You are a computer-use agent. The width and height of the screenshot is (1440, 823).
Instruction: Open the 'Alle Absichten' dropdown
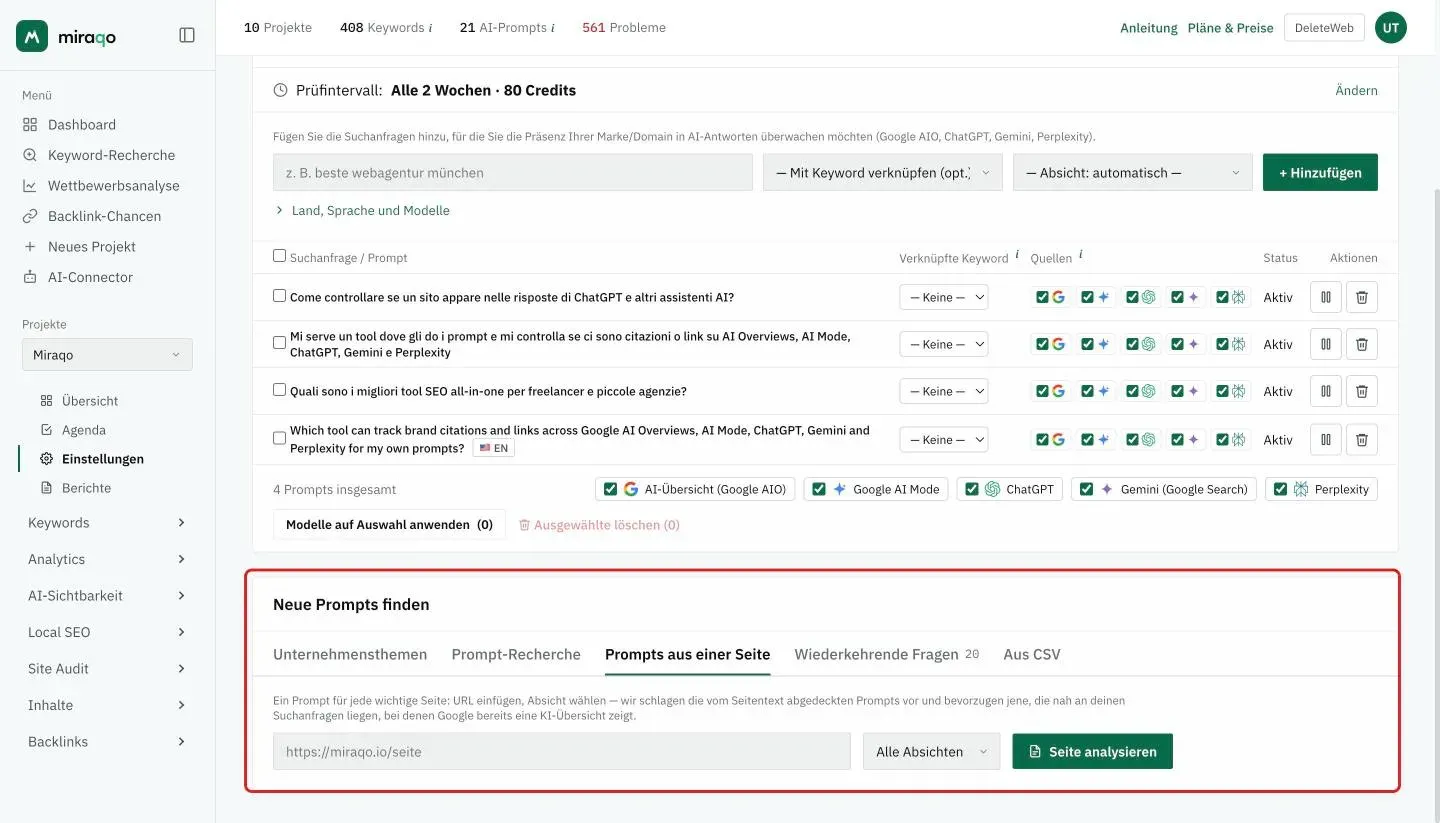tap(931, 752)
